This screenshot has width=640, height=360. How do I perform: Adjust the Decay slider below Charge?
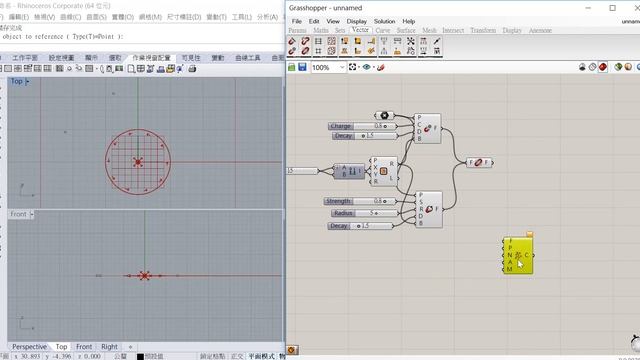click(x=364, y=136)
